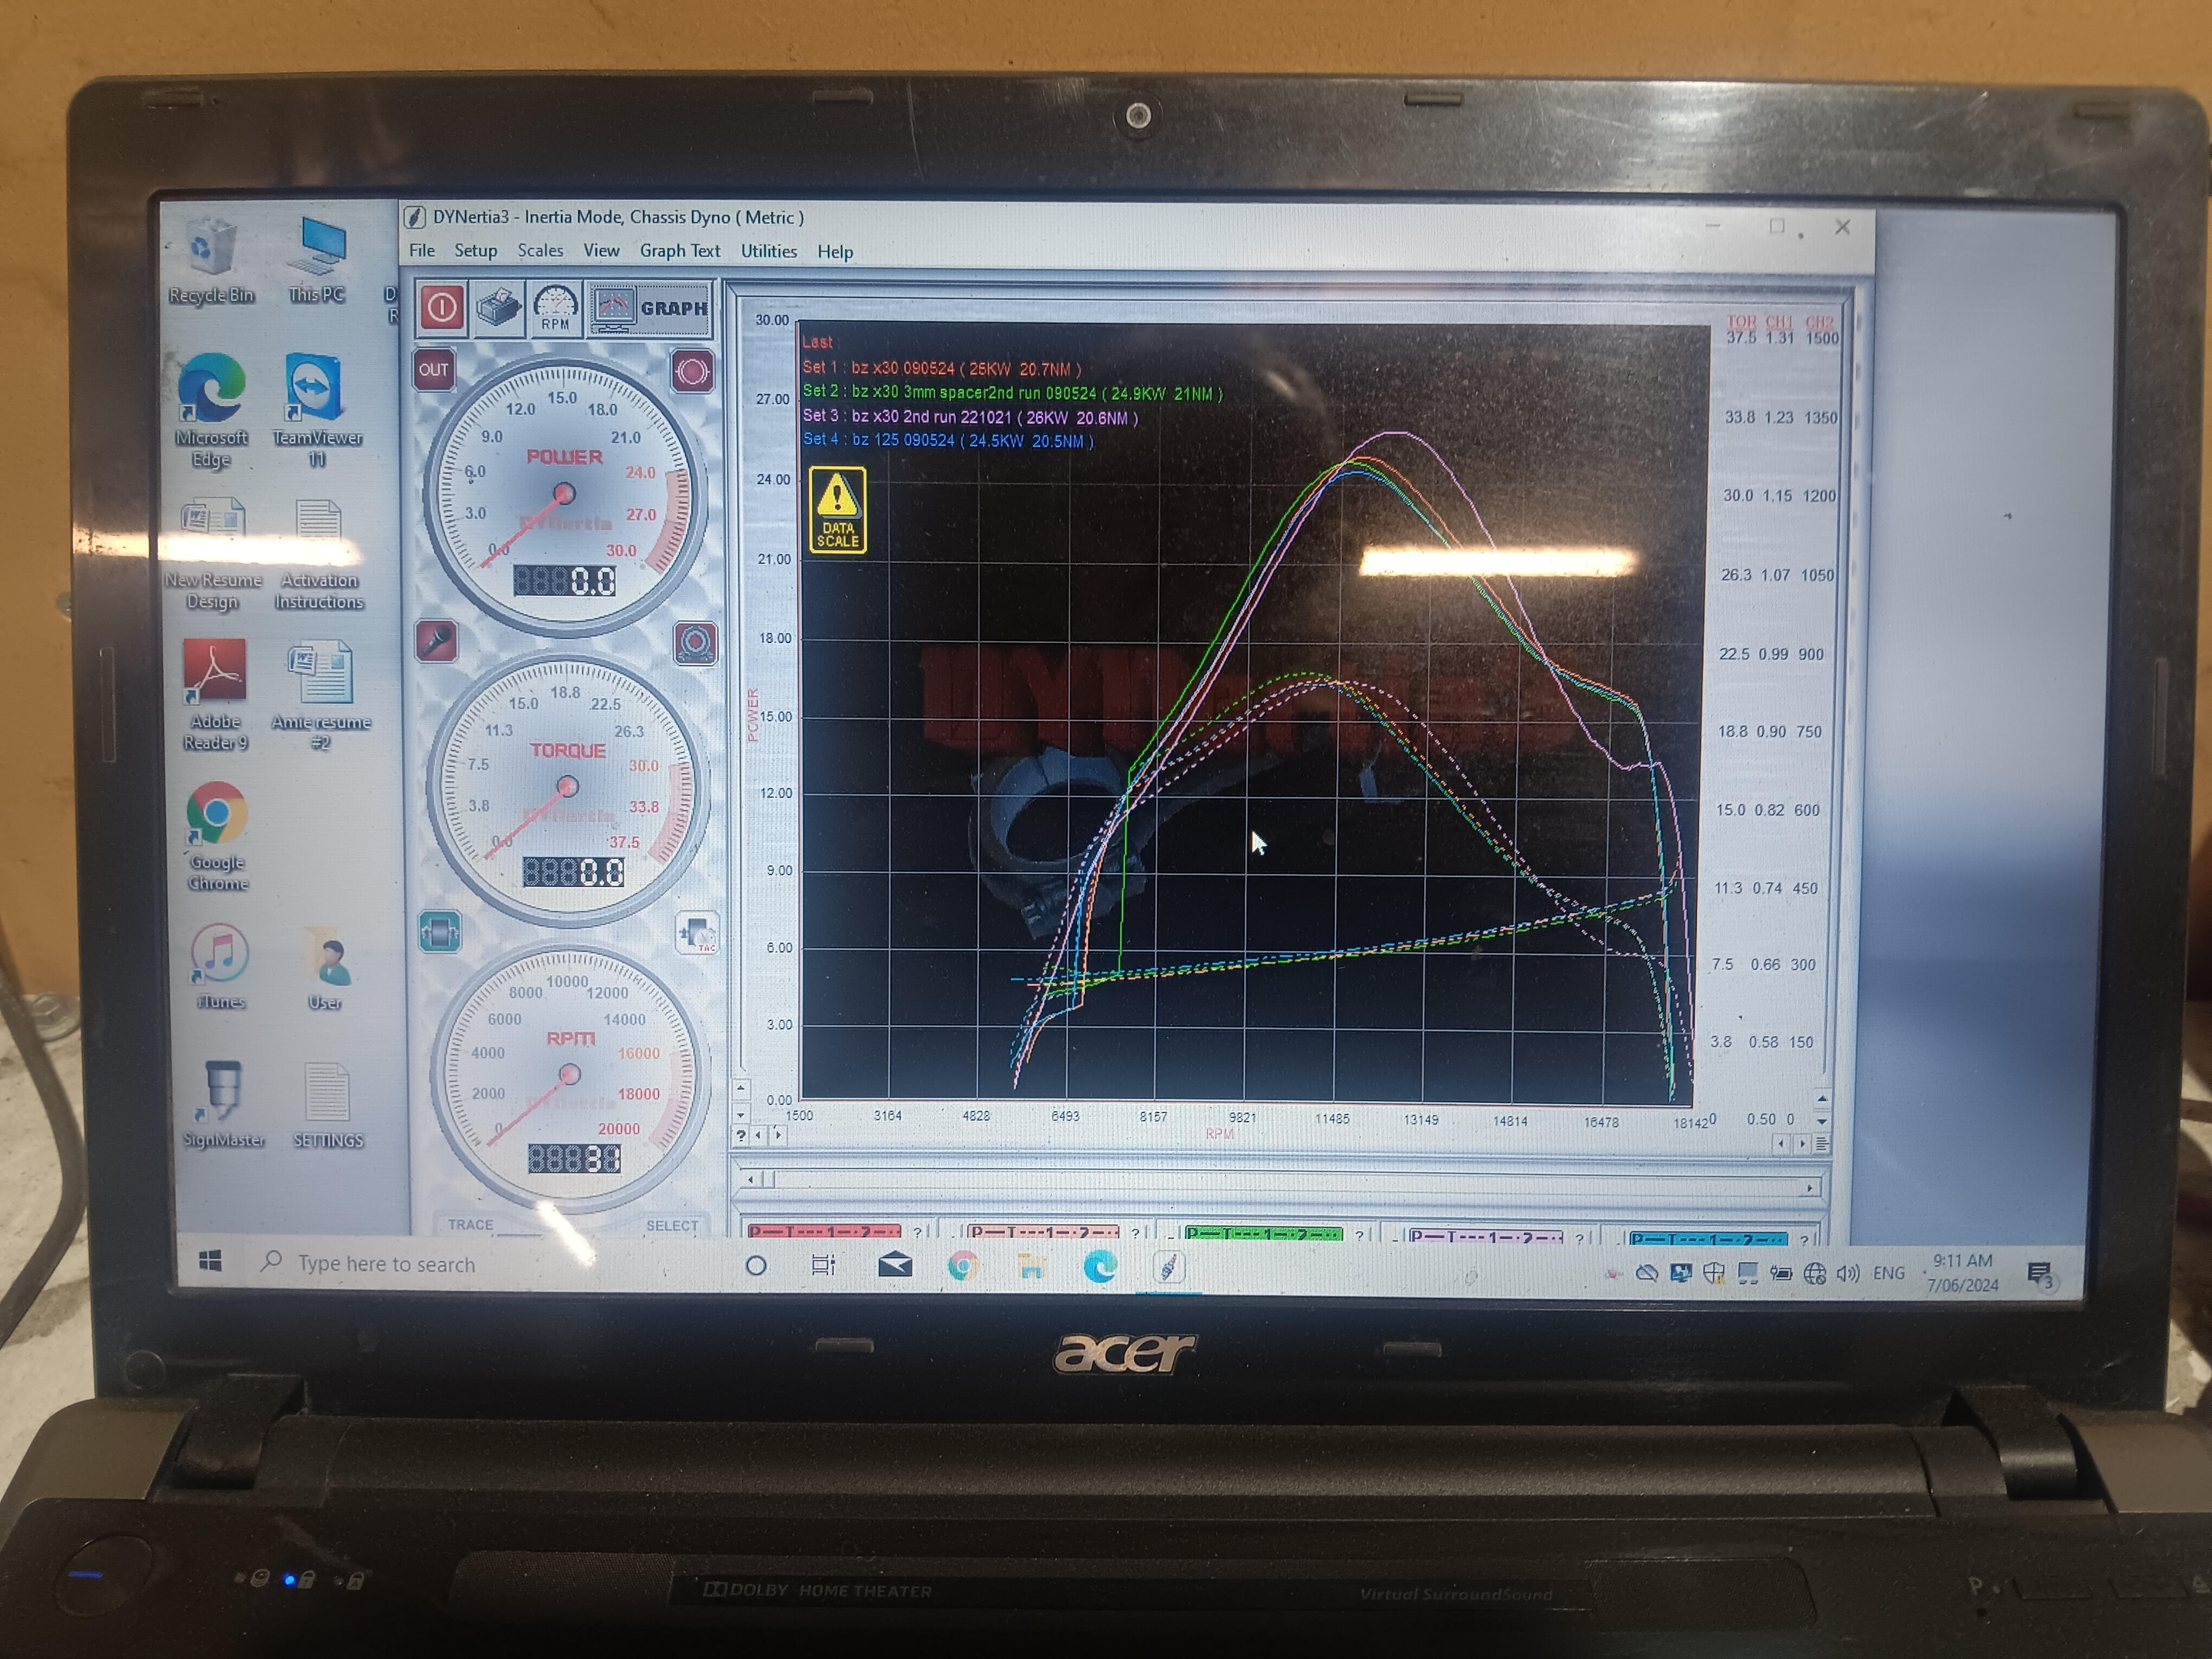The image size is (2212, 1659).
Task: Click the TRACE button below gauges
Action: tap(470, 1224)
